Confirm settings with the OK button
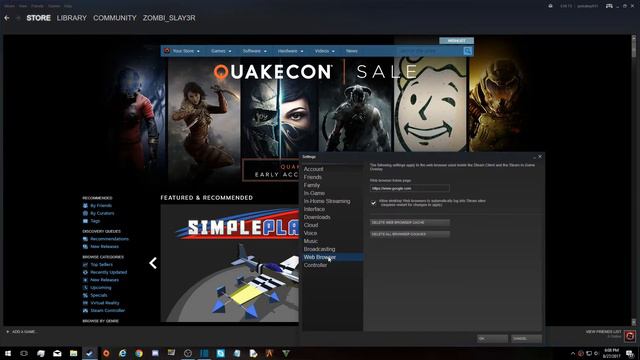The image size is (640, 360). 493,338
